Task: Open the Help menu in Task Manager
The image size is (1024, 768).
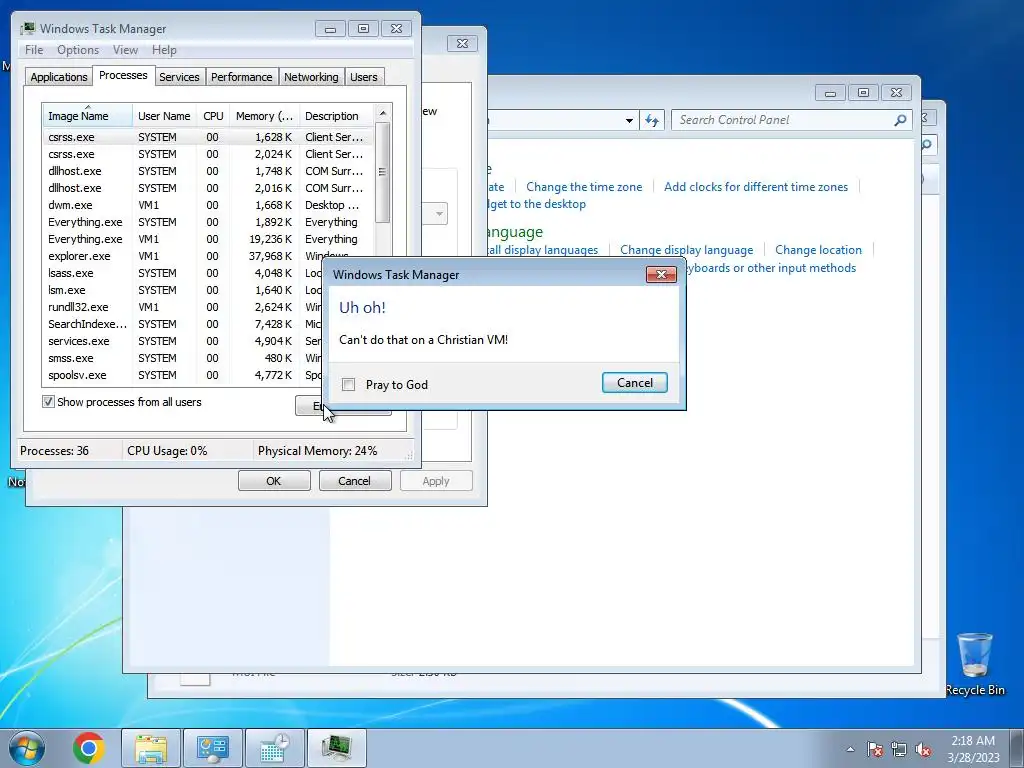Action: 164,50
